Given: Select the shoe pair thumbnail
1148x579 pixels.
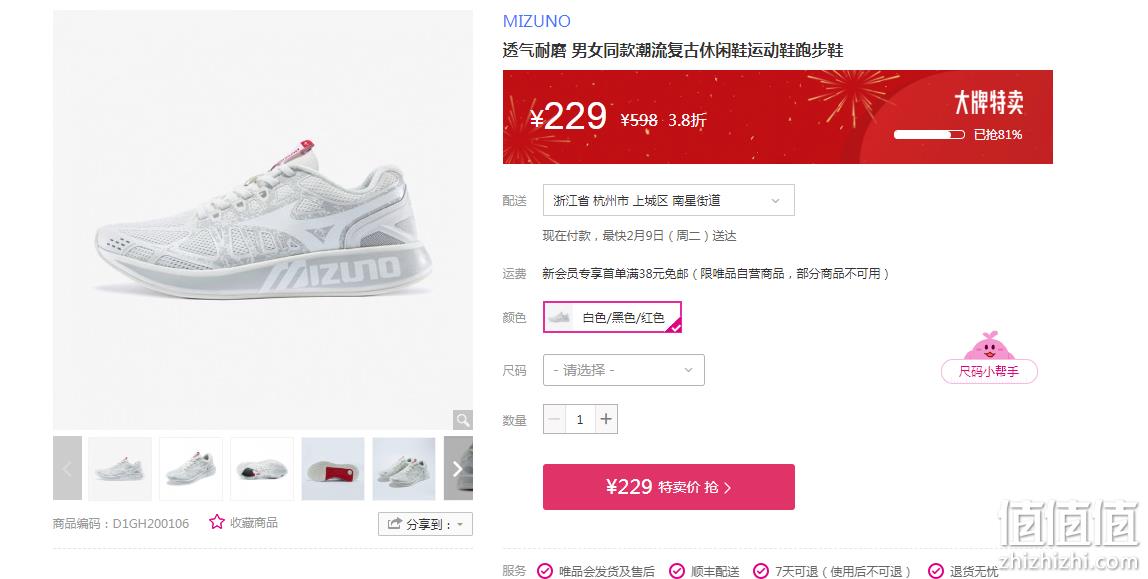Looking at the screenshot, I should point(404,468).
